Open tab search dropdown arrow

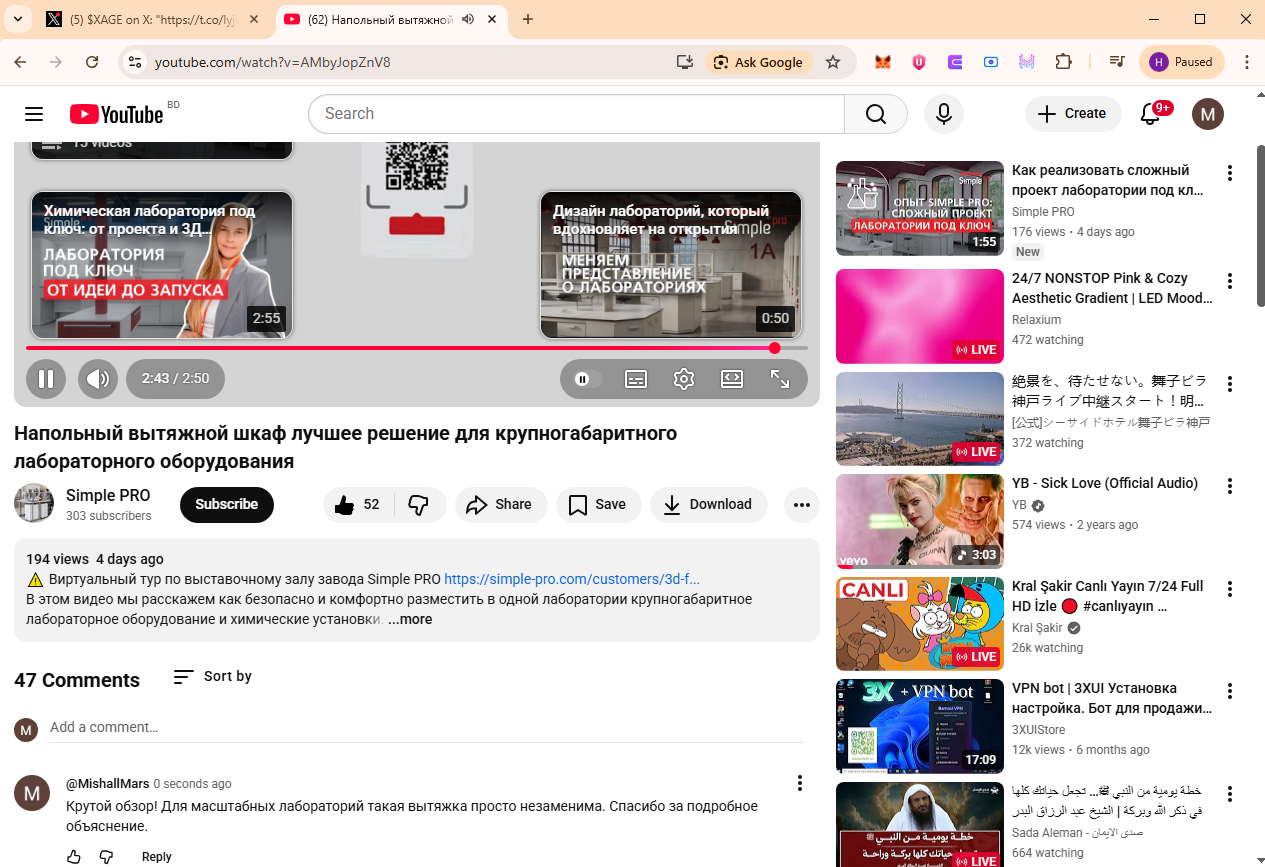pyautogui.click(x=19, y=19)
